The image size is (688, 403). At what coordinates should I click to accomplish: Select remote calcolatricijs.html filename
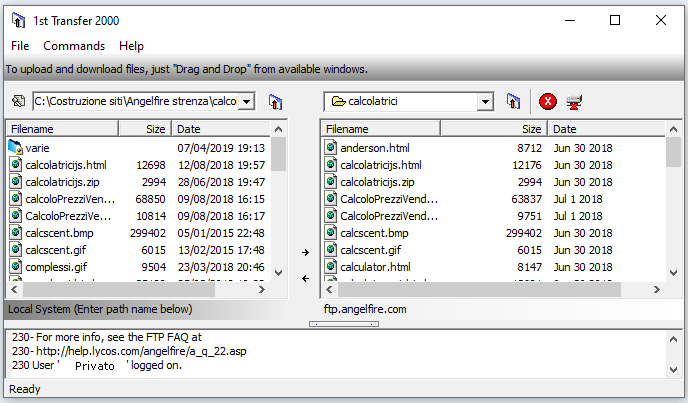coord(380,165)
